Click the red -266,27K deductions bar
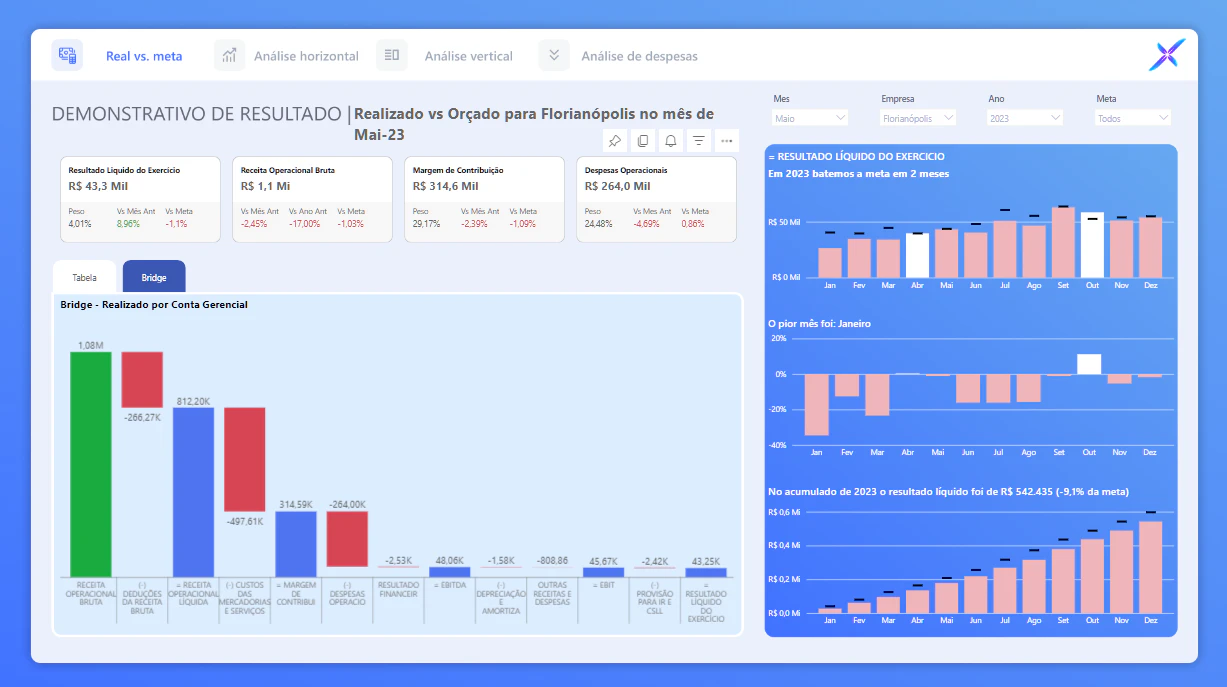 point(142,380)
